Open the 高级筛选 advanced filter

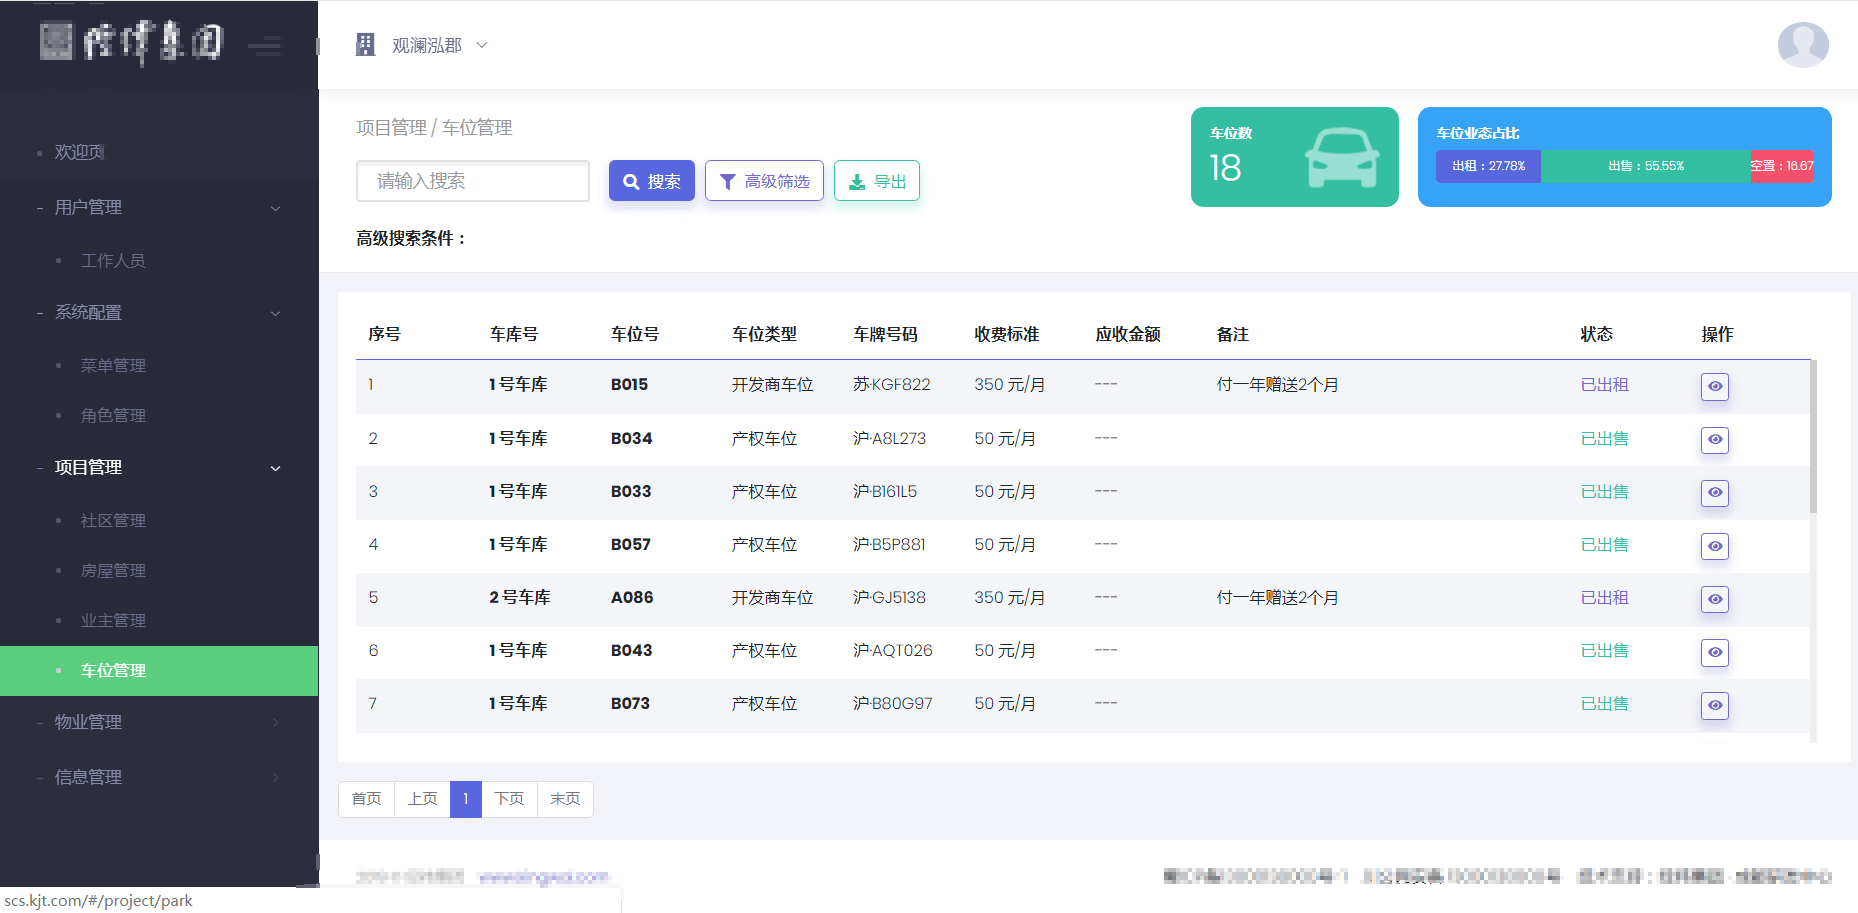[x=764, y=181]
